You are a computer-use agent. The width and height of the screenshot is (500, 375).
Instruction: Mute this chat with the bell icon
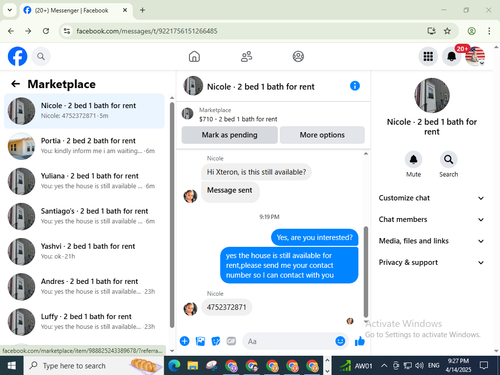[413, 159]
